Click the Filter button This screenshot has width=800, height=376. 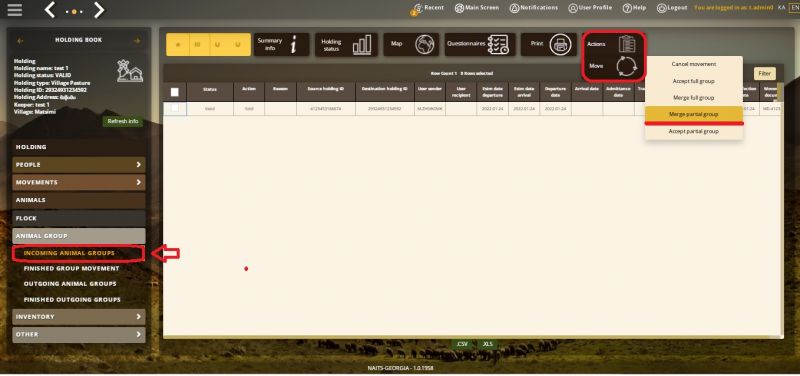(x=764, y=73)
